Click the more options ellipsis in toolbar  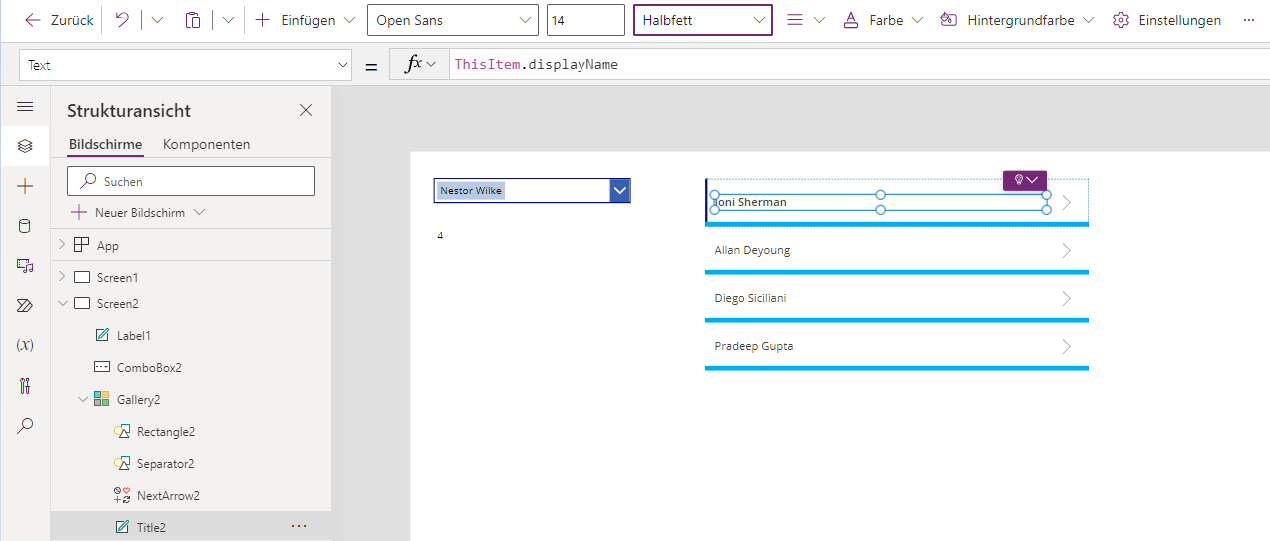1248,20
